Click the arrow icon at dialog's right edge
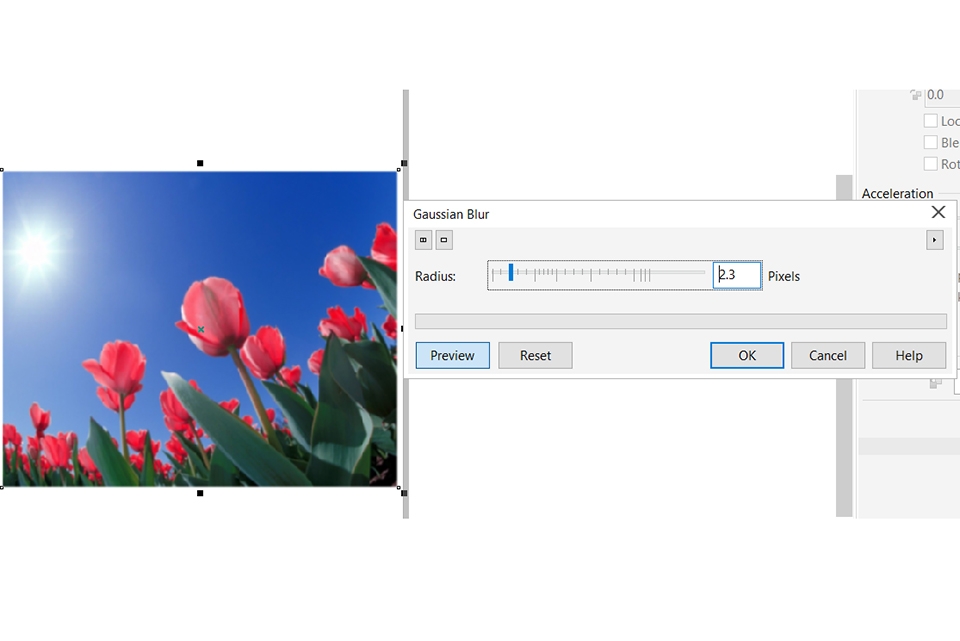The width and height of the screenshot is (960, 641). 935,239
